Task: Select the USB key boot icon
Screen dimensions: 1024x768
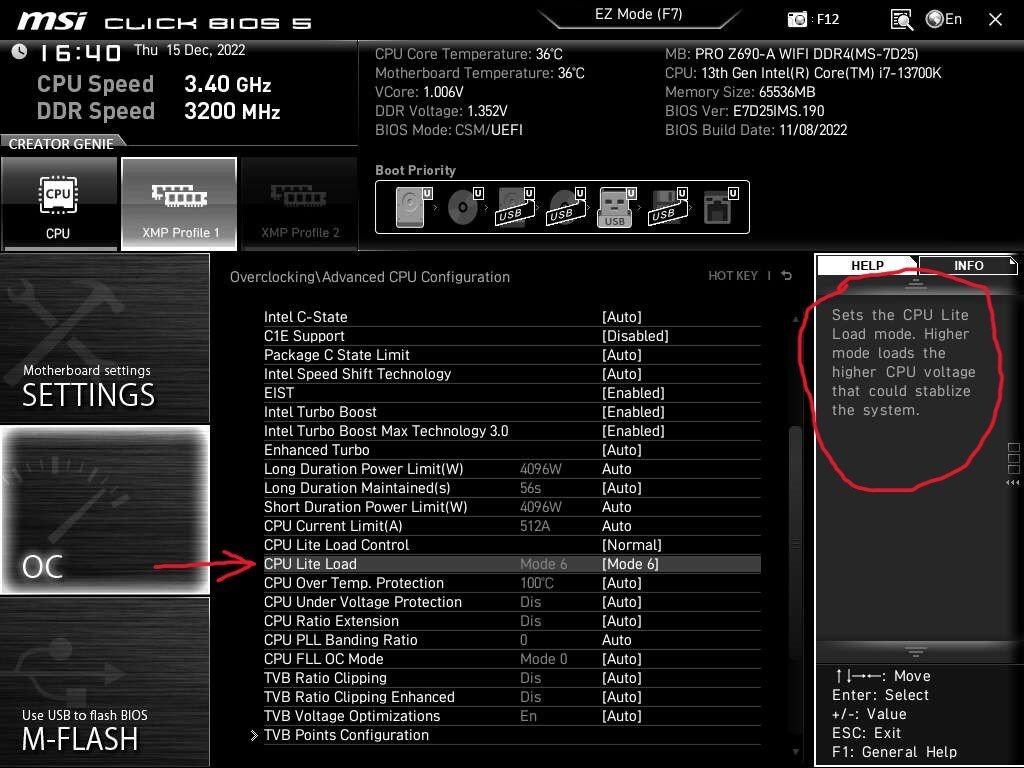Action: [x=616, y=208]
